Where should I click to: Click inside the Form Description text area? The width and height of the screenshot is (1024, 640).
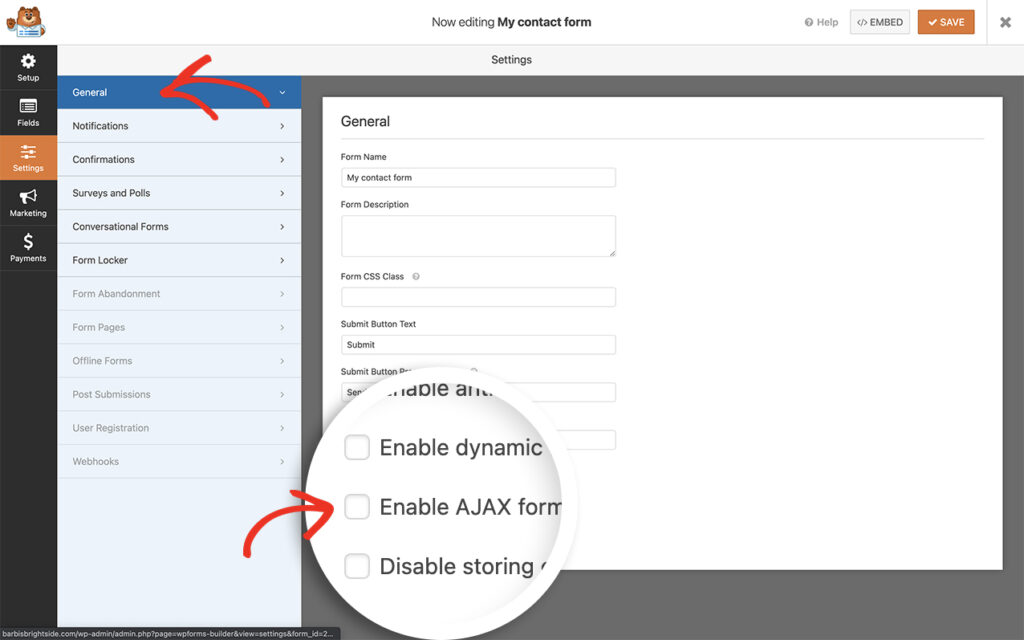478,236
